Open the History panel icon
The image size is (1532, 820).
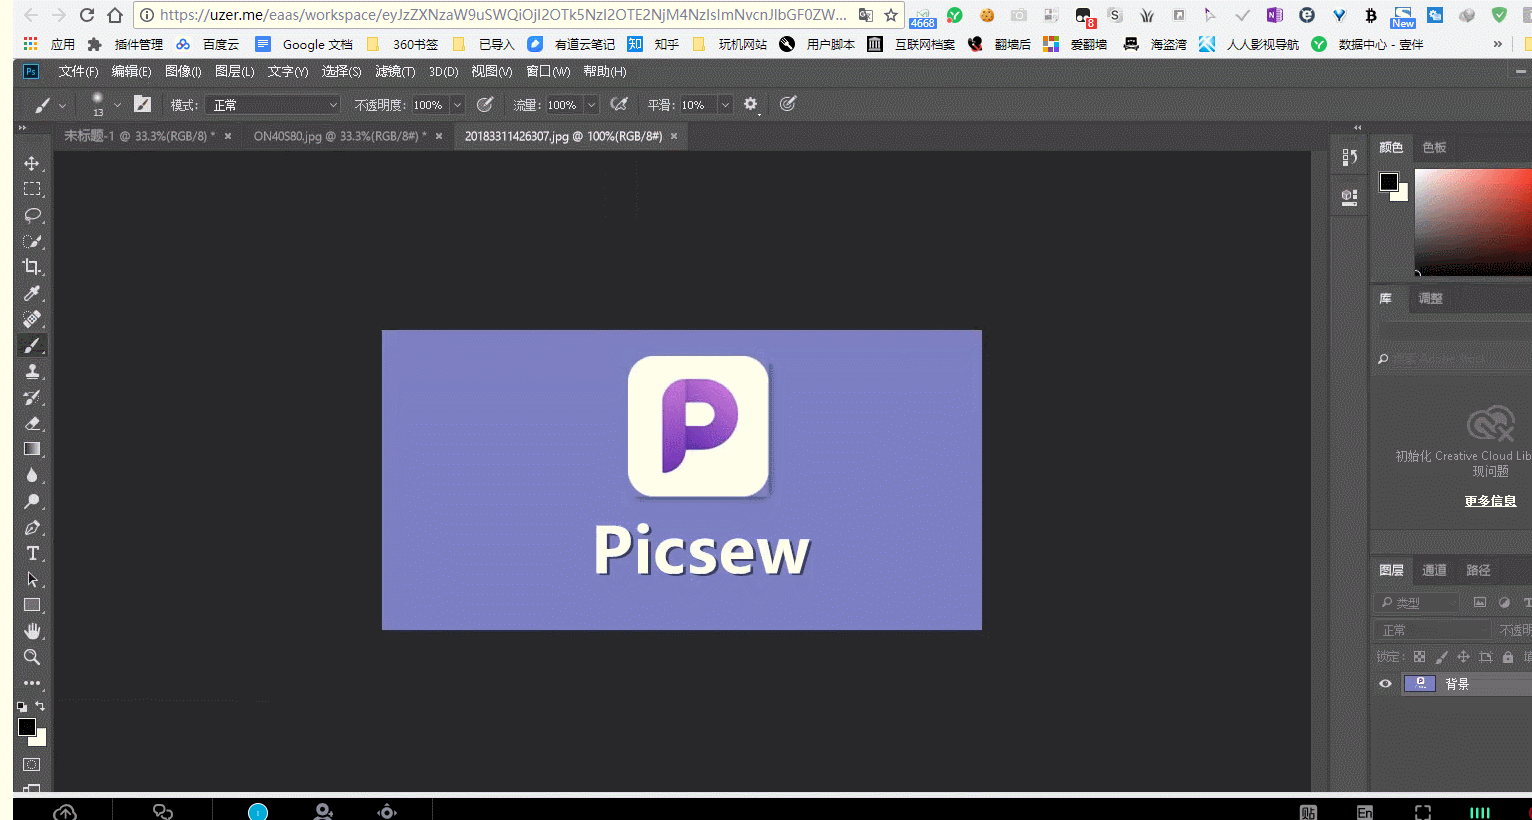(x=1349, y=158)
